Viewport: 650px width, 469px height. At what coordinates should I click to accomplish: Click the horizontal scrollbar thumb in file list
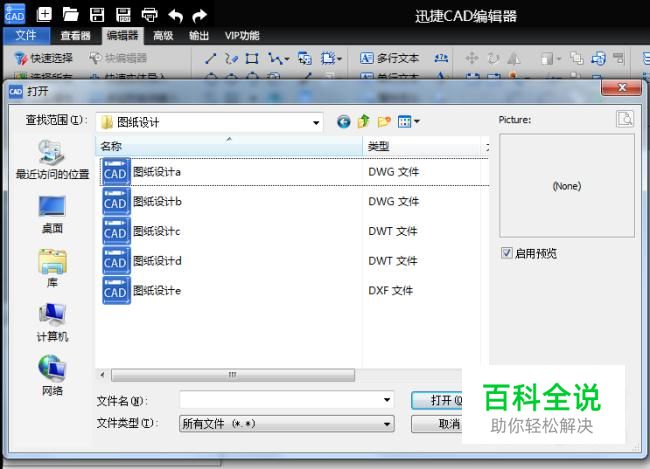click(233, 375)
